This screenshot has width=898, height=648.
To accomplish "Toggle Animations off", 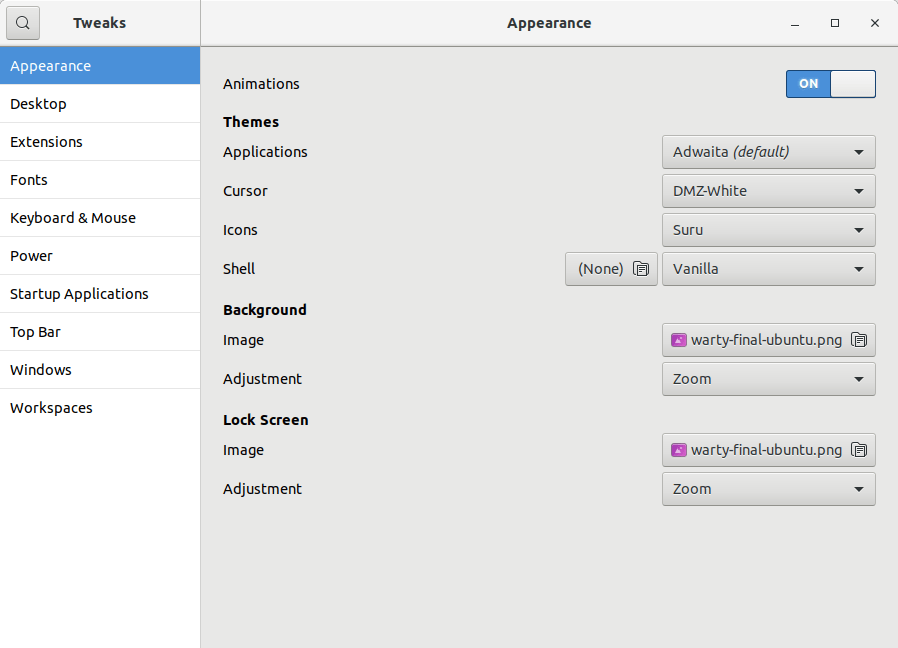I will click(x=831, y=84).
